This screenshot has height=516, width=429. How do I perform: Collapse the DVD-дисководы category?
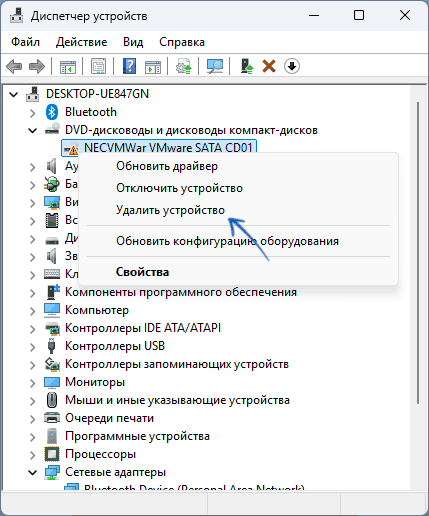coord(32,131)
